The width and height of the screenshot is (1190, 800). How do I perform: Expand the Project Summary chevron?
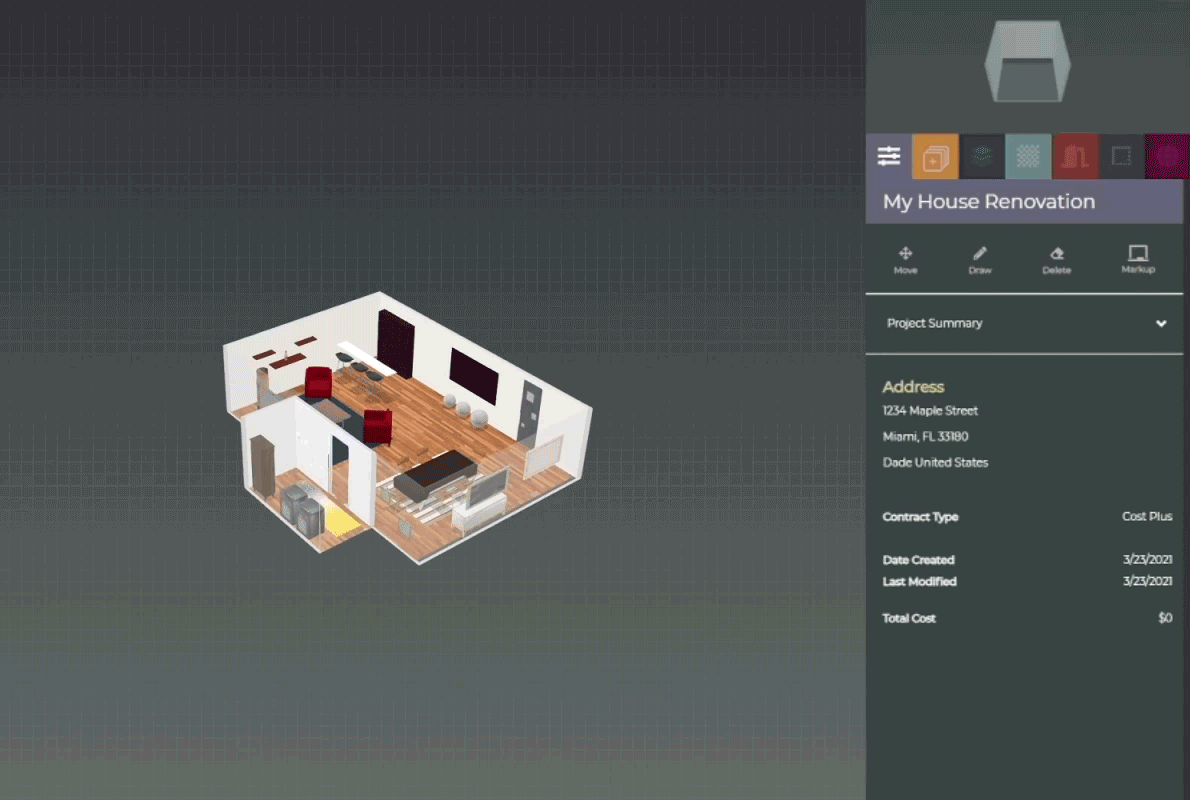1161,324
